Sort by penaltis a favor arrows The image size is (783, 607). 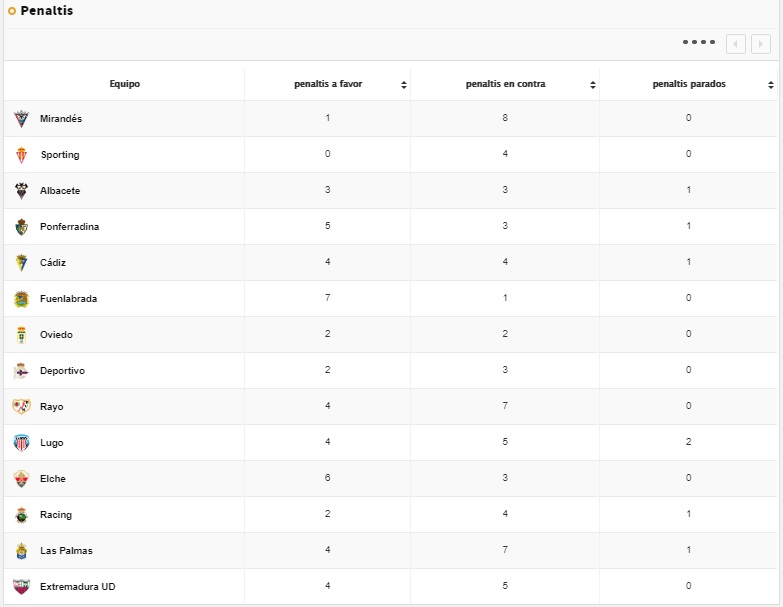[x=404, y=85]
